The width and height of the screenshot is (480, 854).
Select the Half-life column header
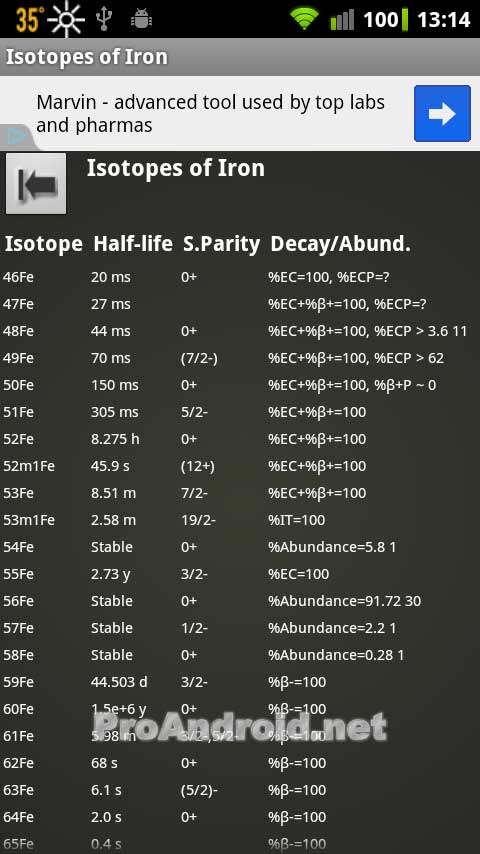133,245
